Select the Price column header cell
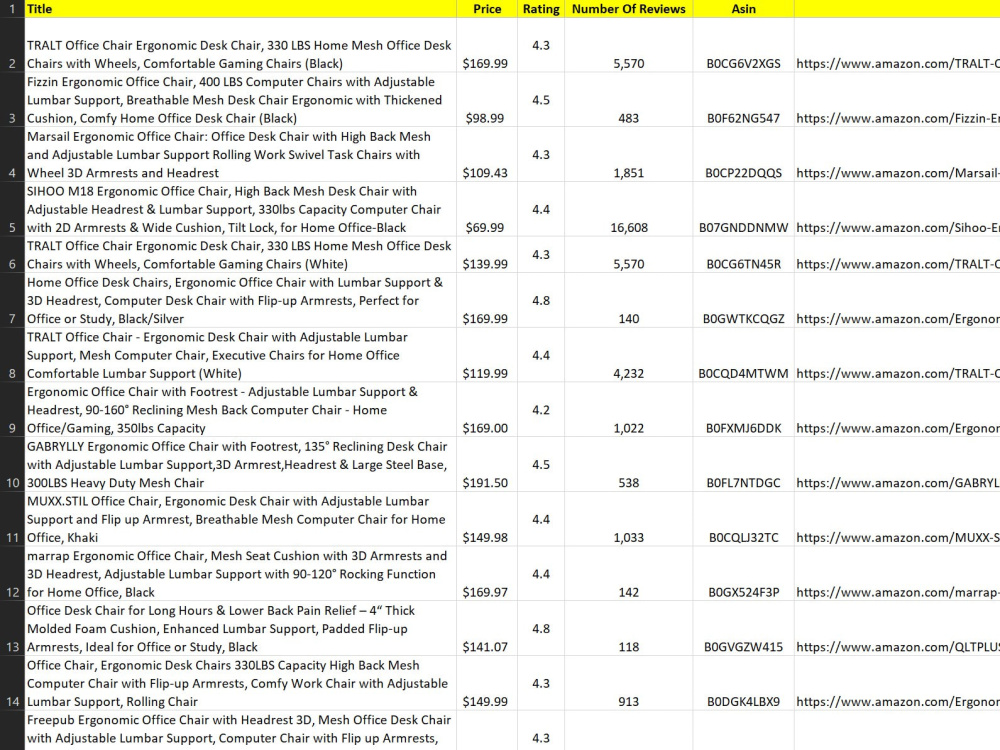 [x=487, y=9]
